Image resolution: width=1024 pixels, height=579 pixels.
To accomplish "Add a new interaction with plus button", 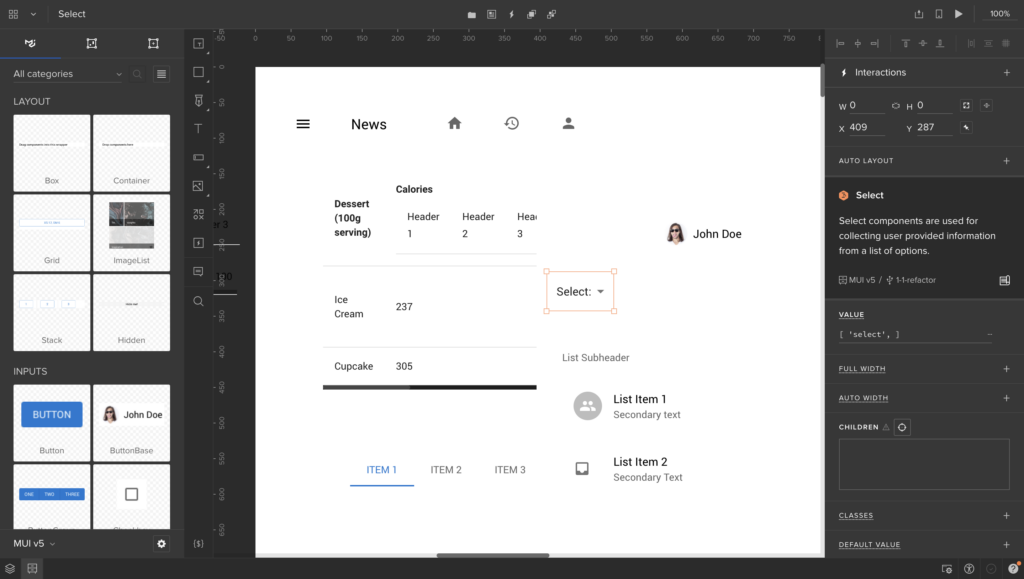I will pos(1006,73).
